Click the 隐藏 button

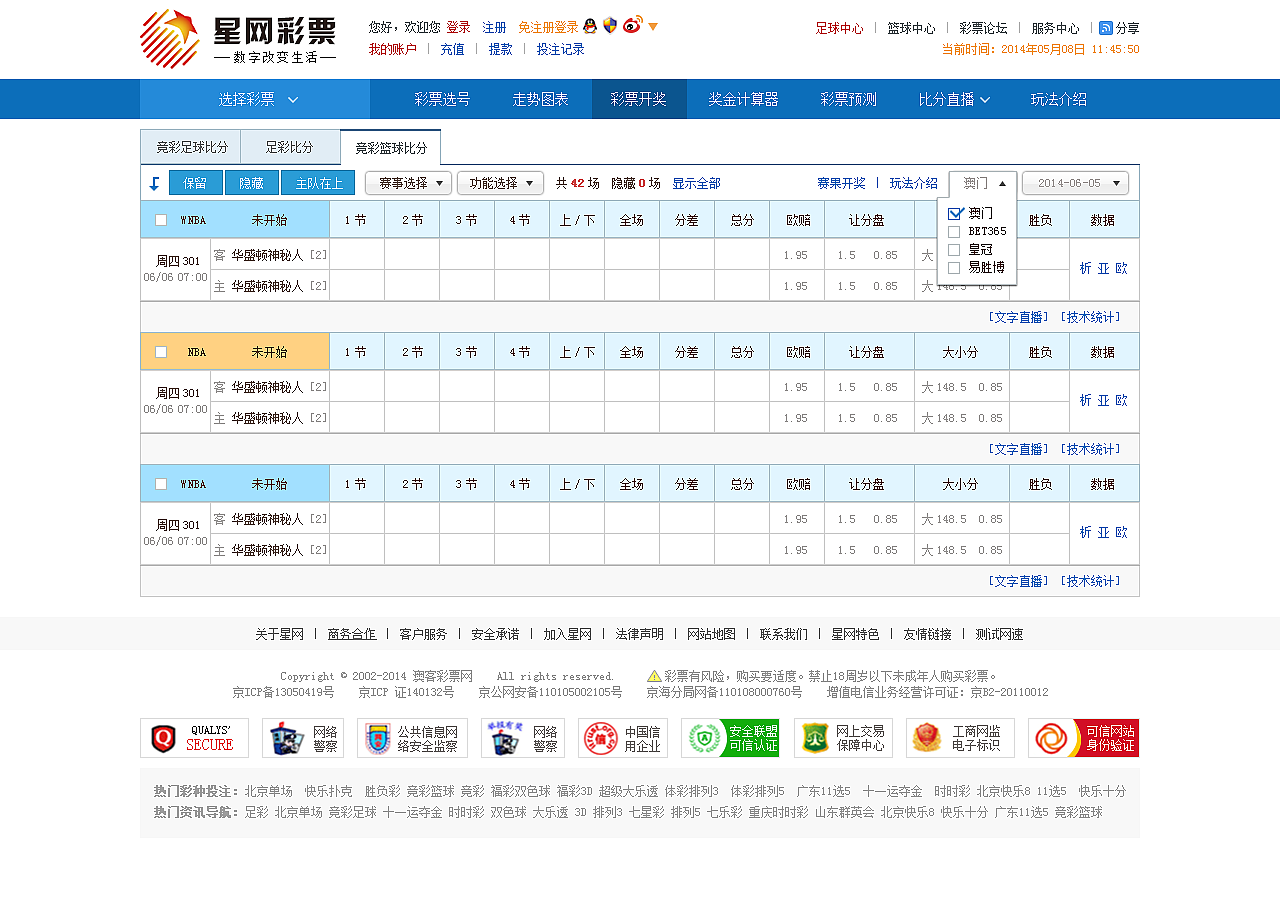[x=252, y=183]
